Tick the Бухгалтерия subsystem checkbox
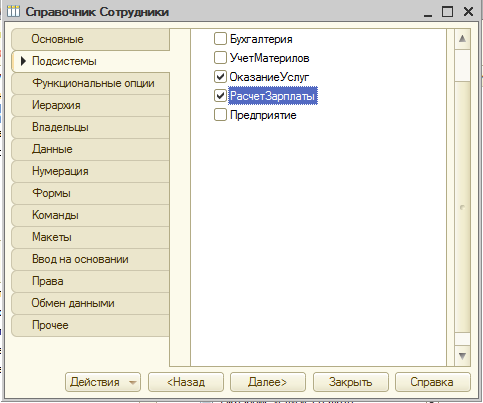The width and height of the screenshot is (483, 403). pyautogui.click(x=220, y=39)
